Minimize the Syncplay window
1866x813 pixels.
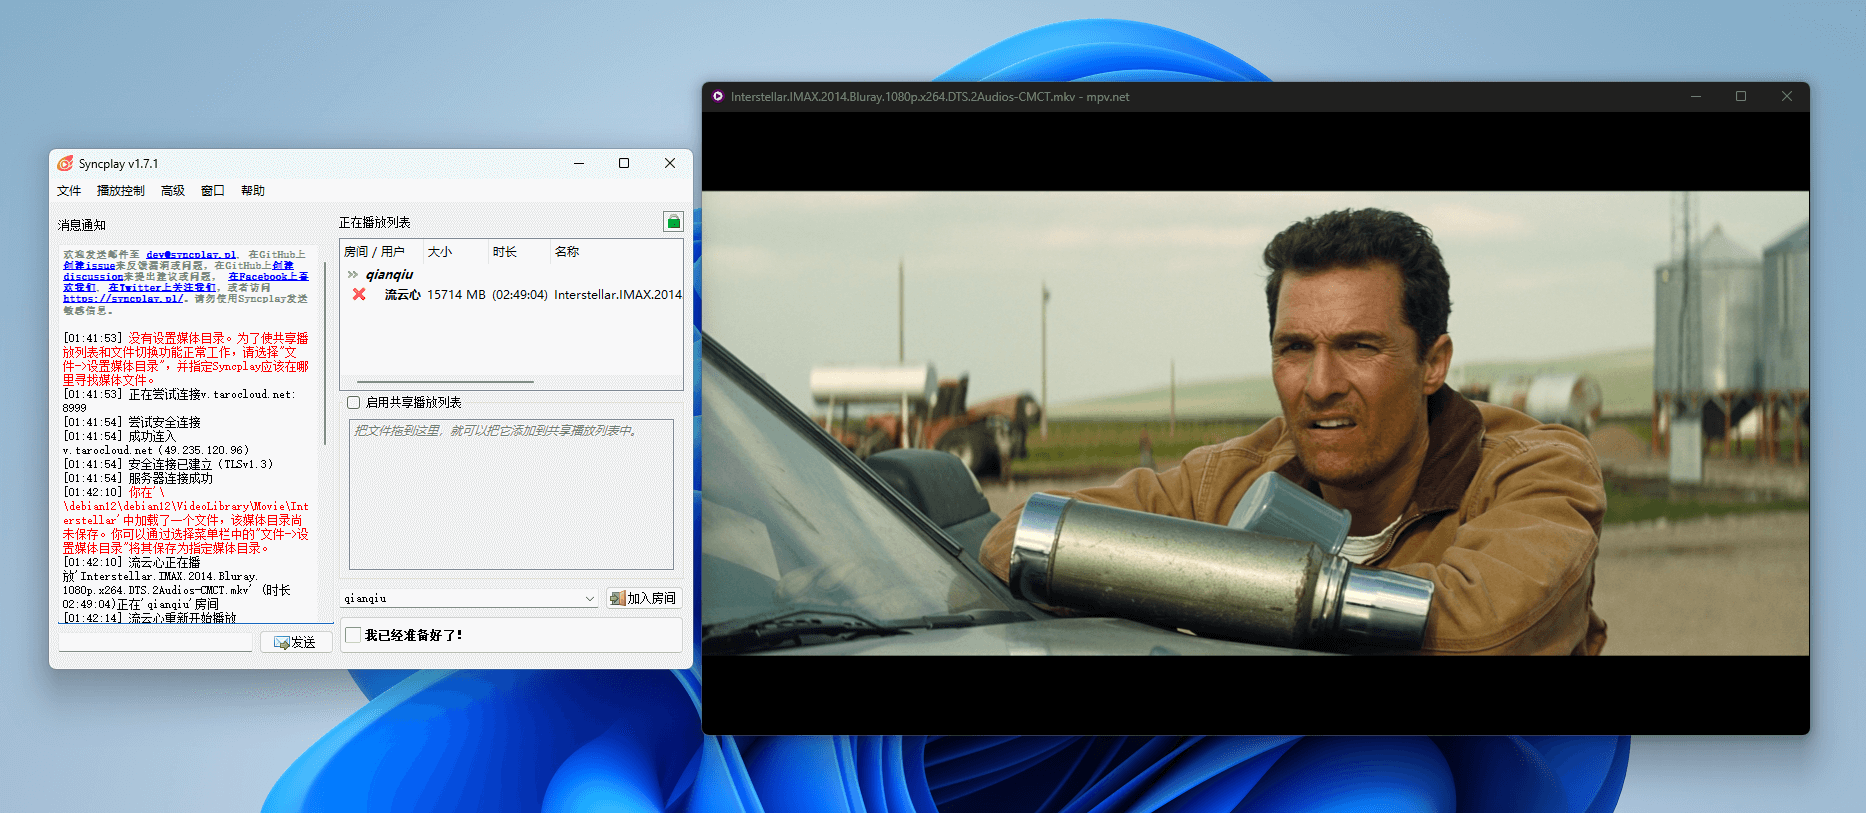(579, 163)
